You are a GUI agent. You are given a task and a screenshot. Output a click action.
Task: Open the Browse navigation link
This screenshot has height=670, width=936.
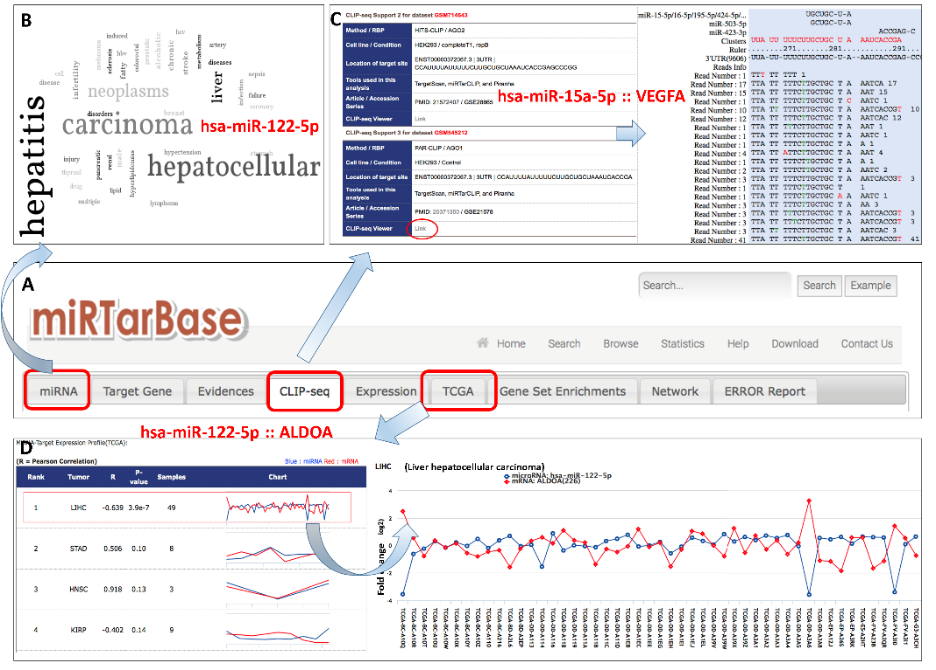coord(620,343)
